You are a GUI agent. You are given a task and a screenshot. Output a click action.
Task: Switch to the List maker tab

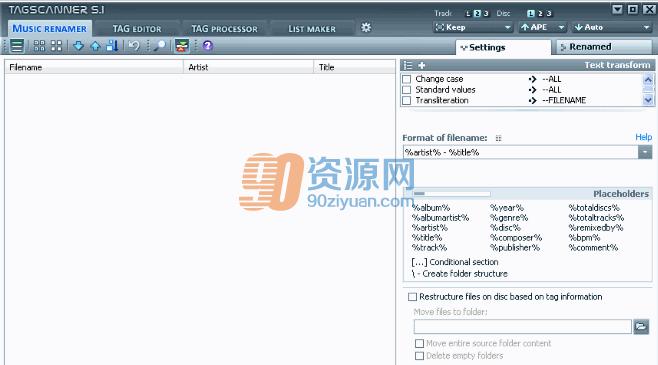tap(312, 29)
